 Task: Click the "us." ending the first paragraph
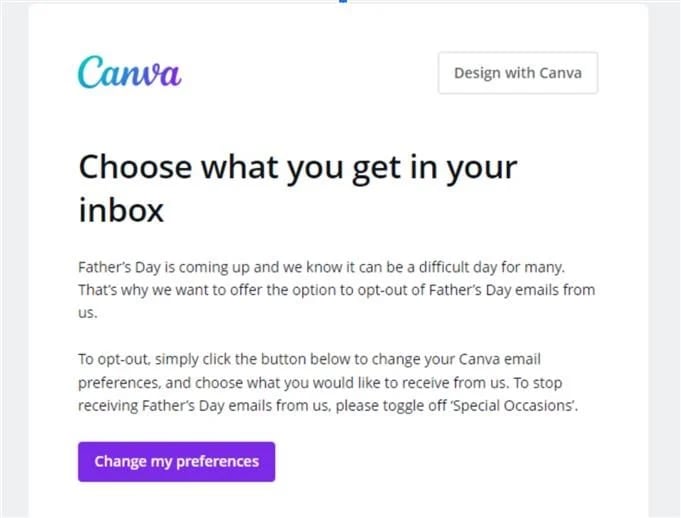(87, 312)
